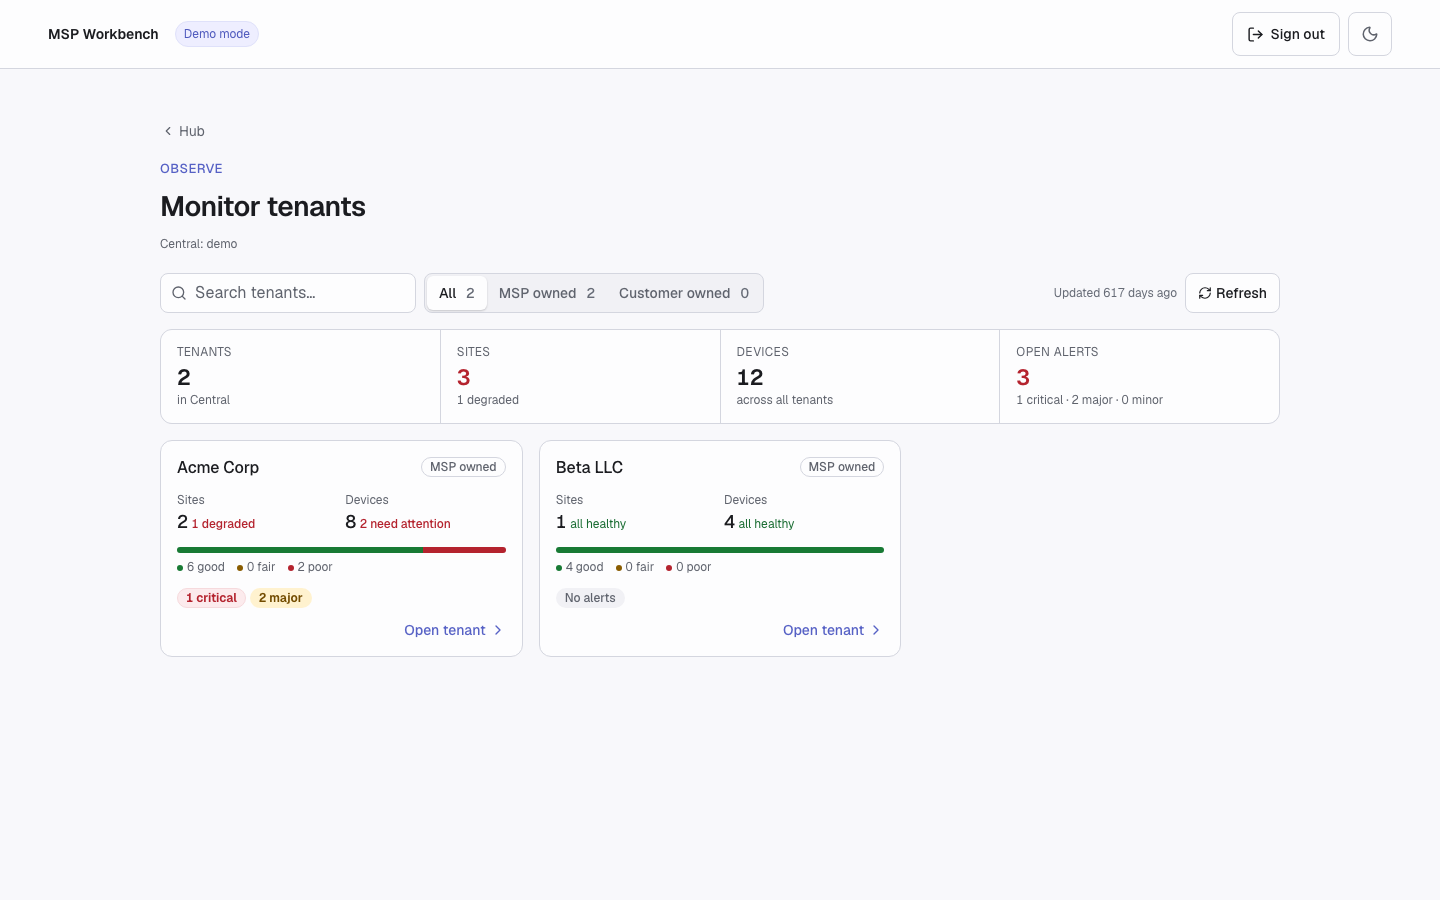
Task: Select the All filter tab
Action: click(457, 293)
